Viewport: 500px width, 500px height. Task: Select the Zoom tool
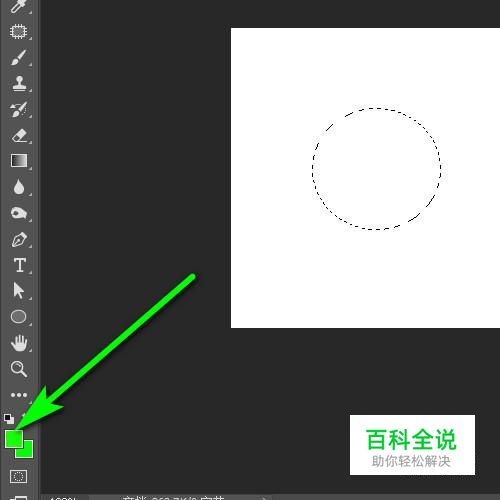pyautogui.click(x=19, y=369)
